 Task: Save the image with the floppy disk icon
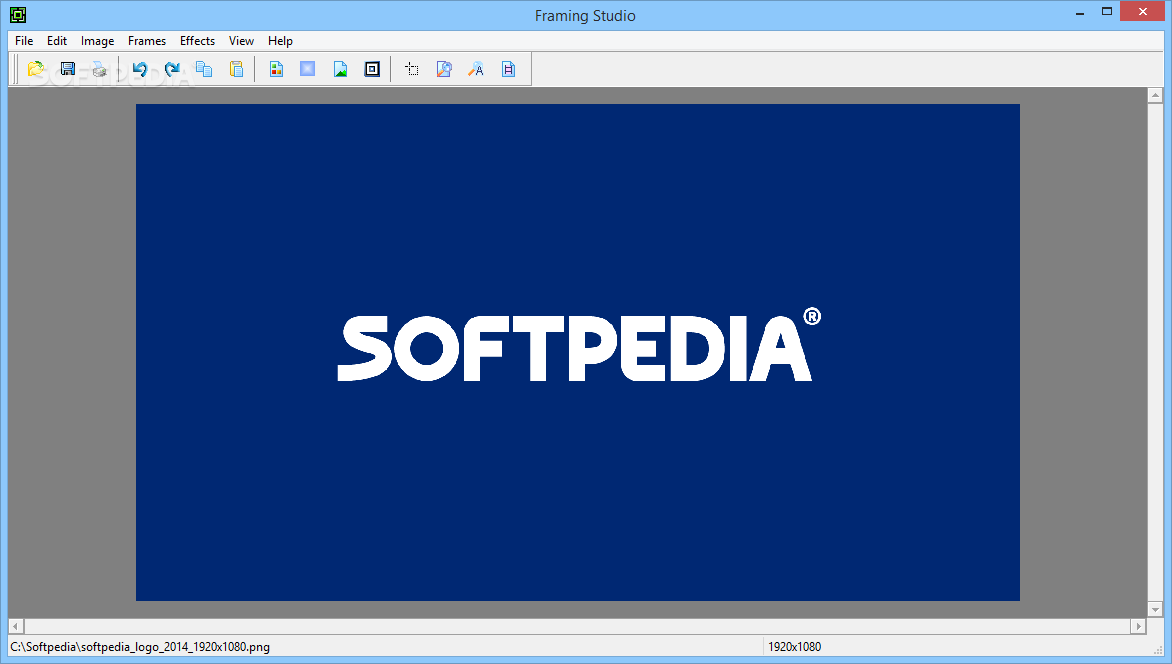tap(68, 69)
